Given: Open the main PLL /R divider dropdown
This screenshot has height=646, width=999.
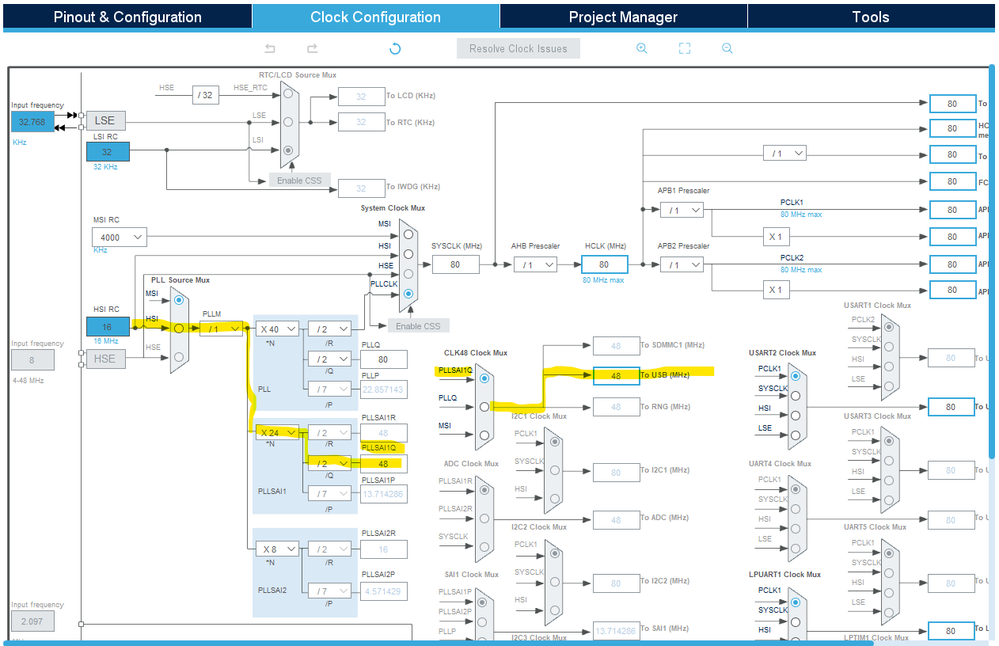Looking at the screenshot, I should (x=330, y=329).
